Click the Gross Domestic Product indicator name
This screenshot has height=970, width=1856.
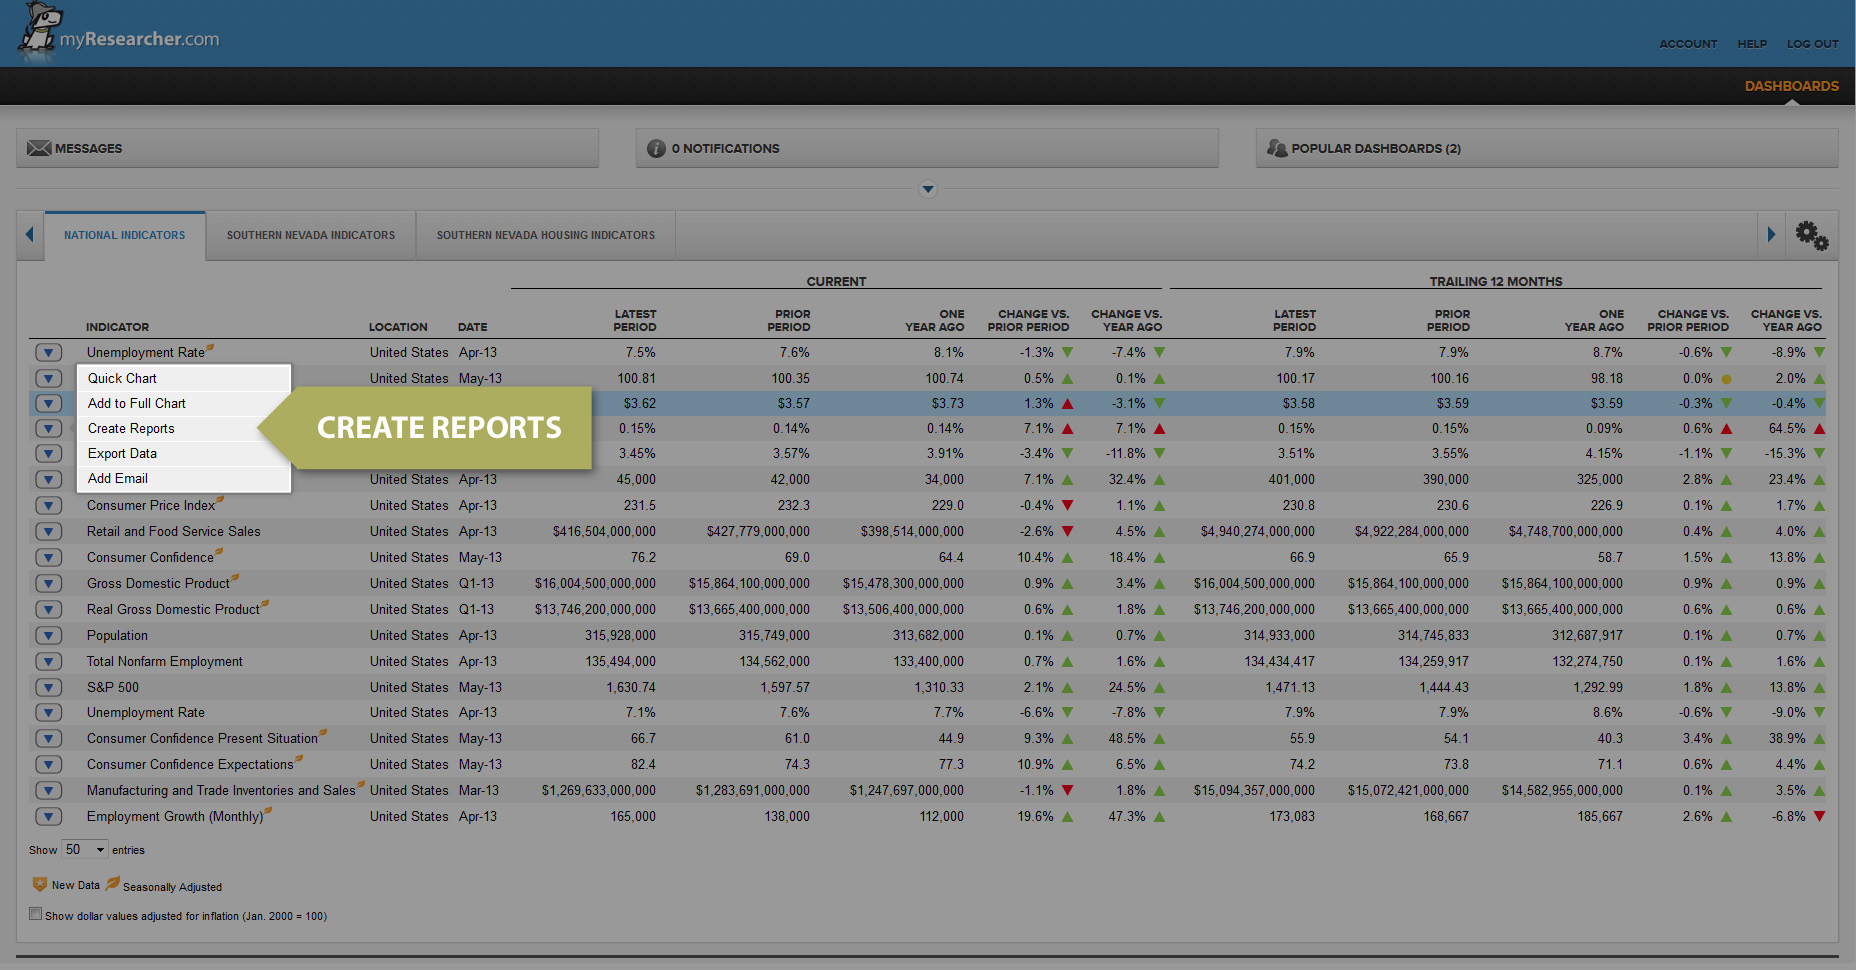158,583
